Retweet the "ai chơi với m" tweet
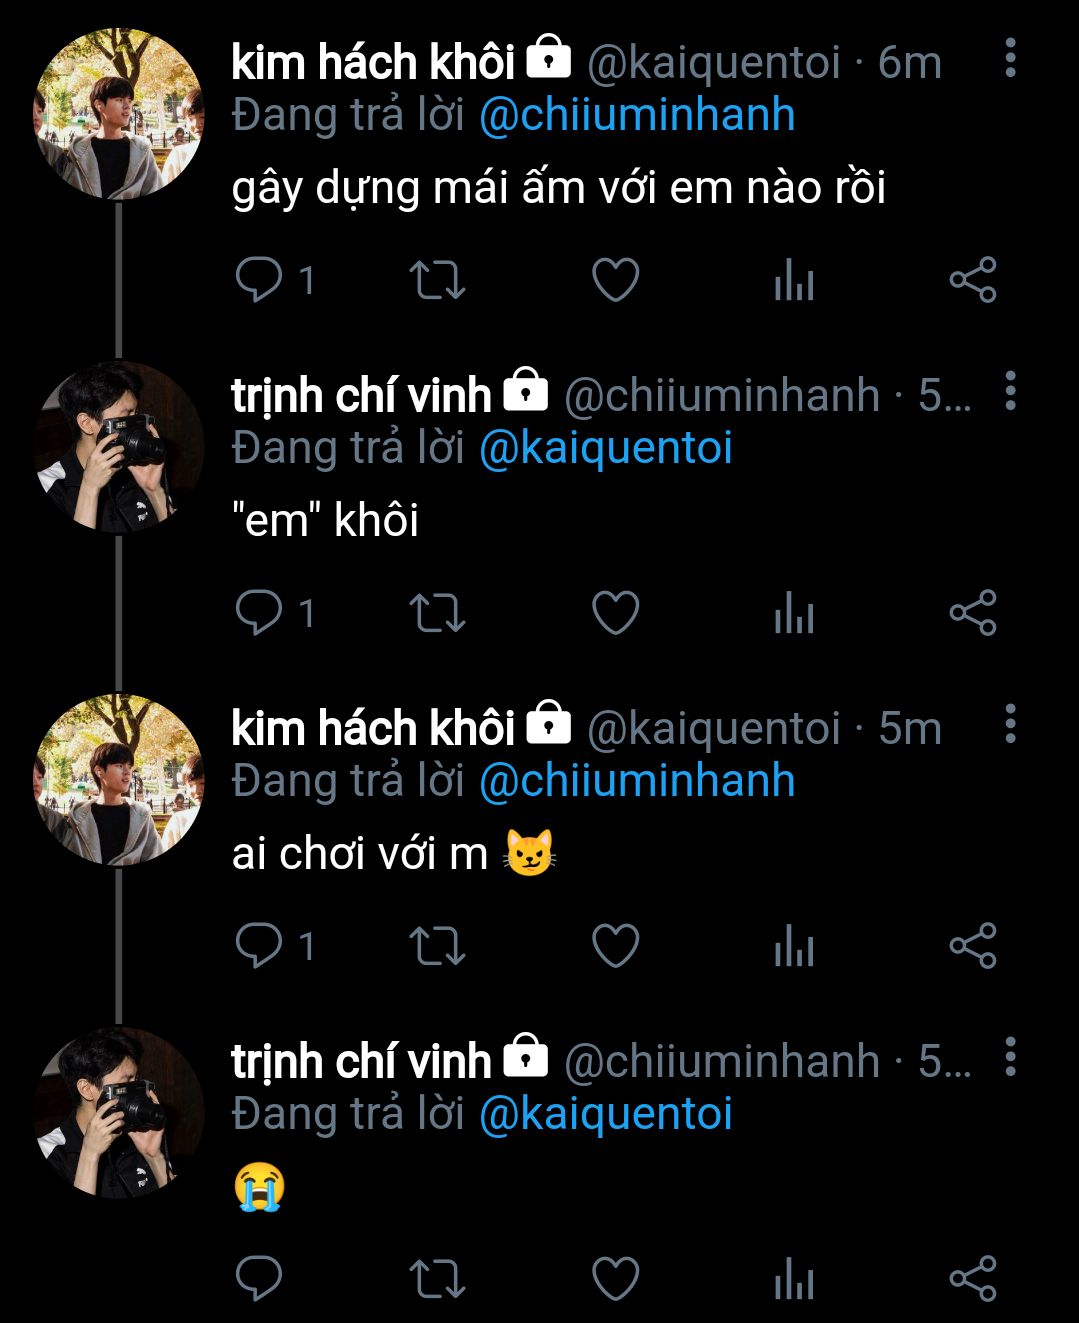The width and height of the screenshot is (1079, 1323). pyautogui.click(x=437, y=946)
